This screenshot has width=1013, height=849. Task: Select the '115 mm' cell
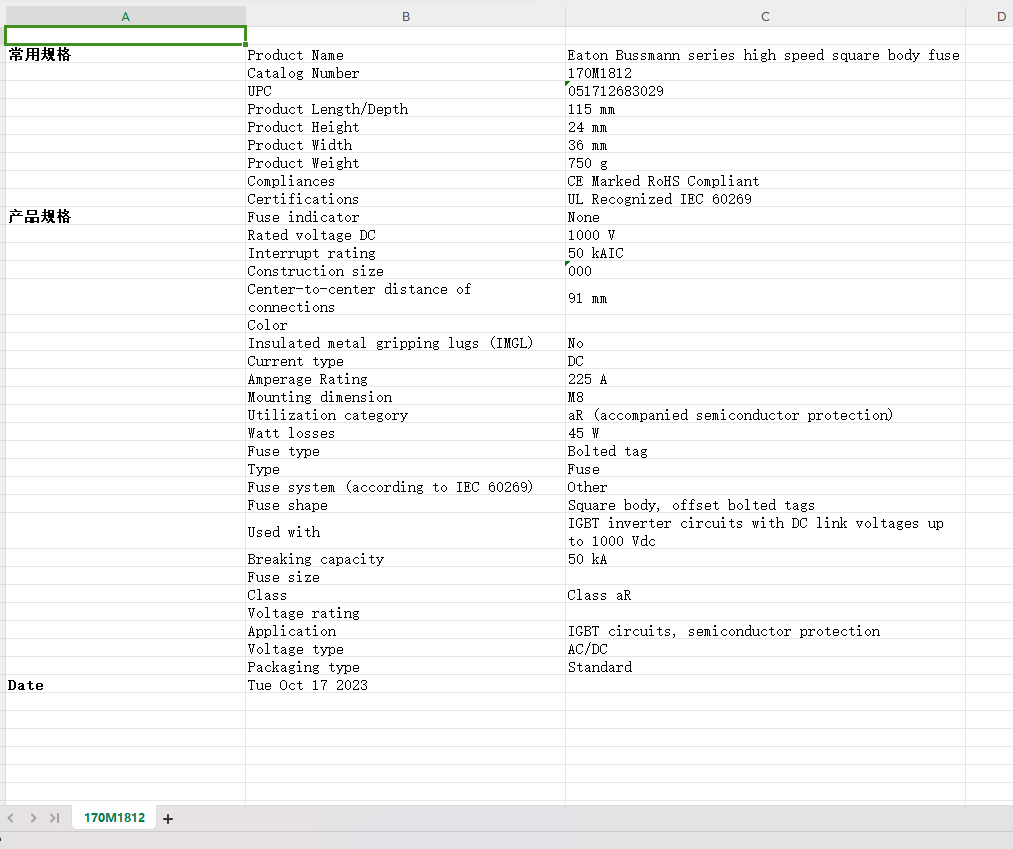point(766,109)
